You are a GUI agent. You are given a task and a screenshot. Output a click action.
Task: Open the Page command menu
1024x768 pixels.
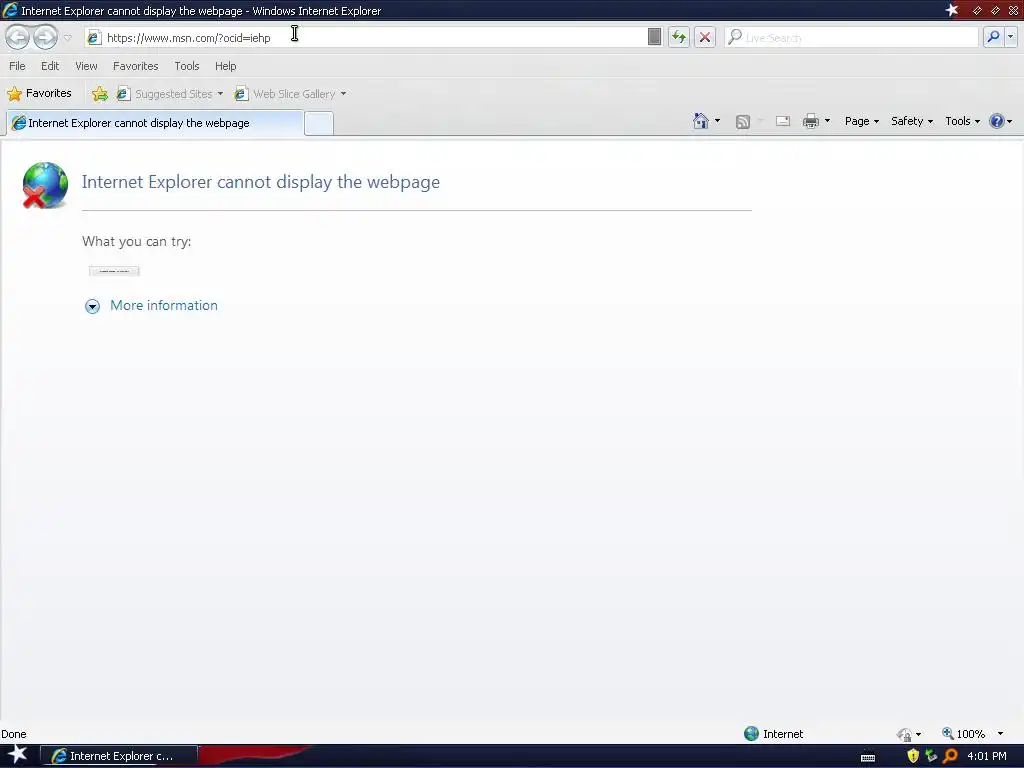coord(861,121)
